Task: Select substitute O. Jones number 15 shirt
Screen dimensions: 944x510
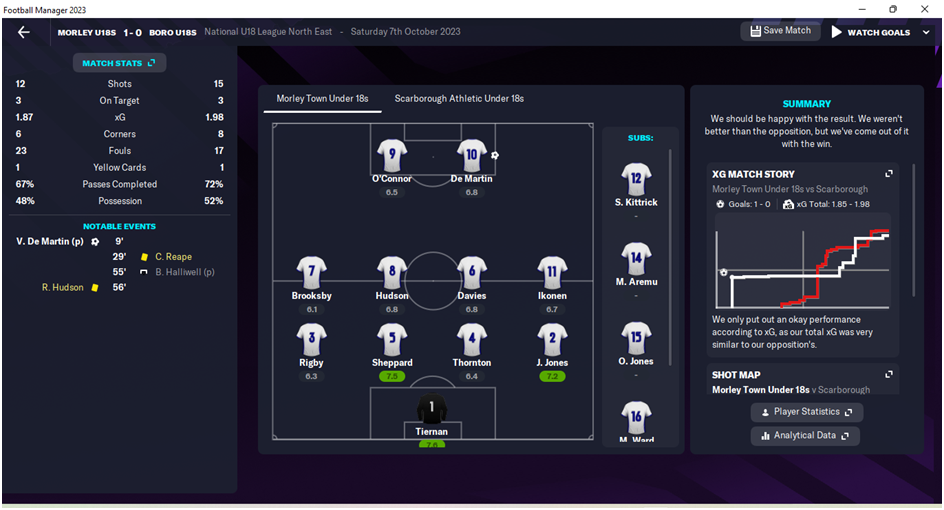Action: pyautogui.click(x=636, y=338)
